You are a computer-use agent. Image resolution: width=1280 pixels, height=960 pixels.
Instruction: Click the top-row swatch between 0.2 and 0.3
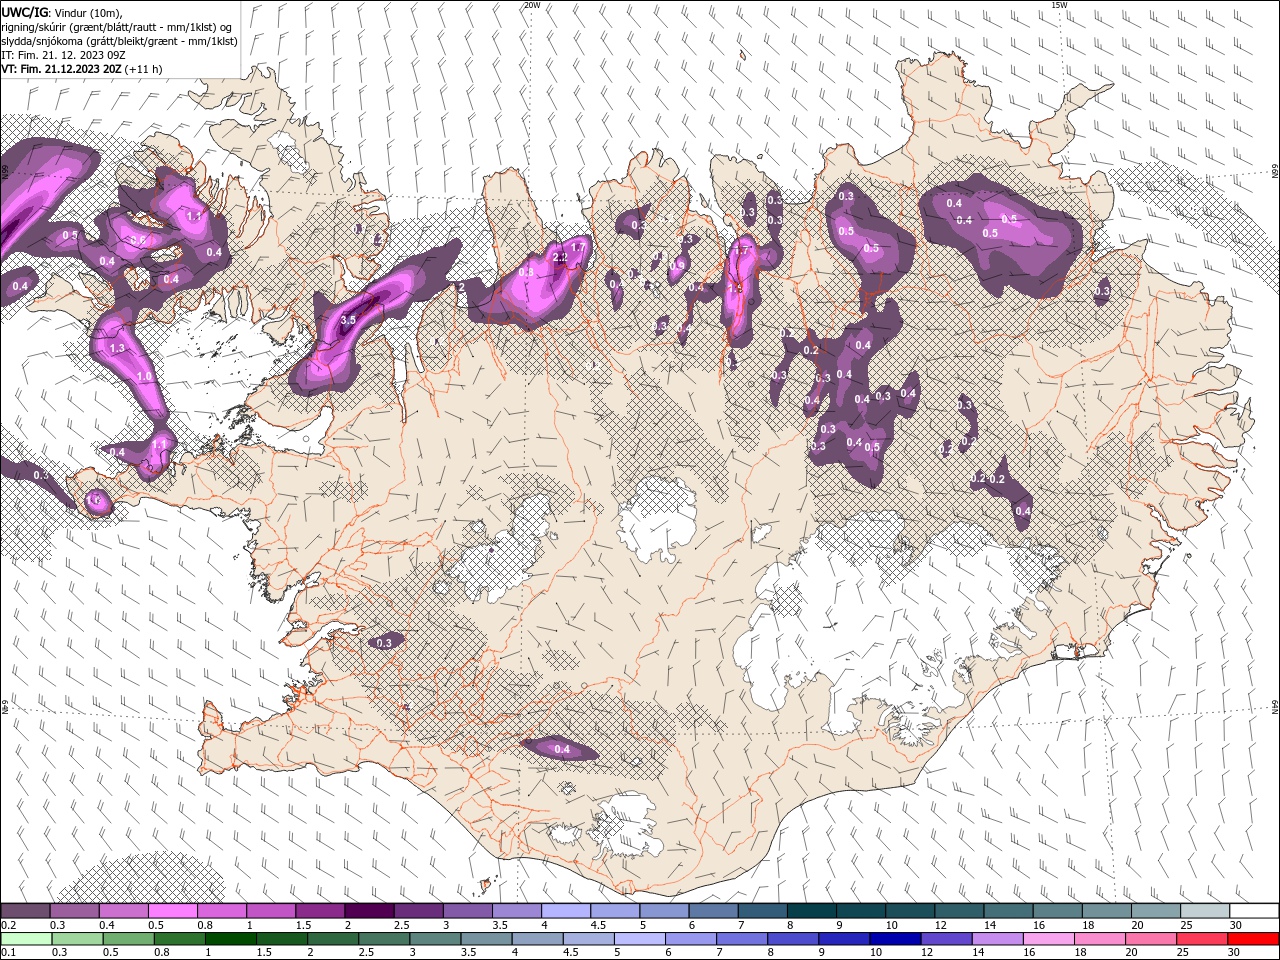coord(25,911)
